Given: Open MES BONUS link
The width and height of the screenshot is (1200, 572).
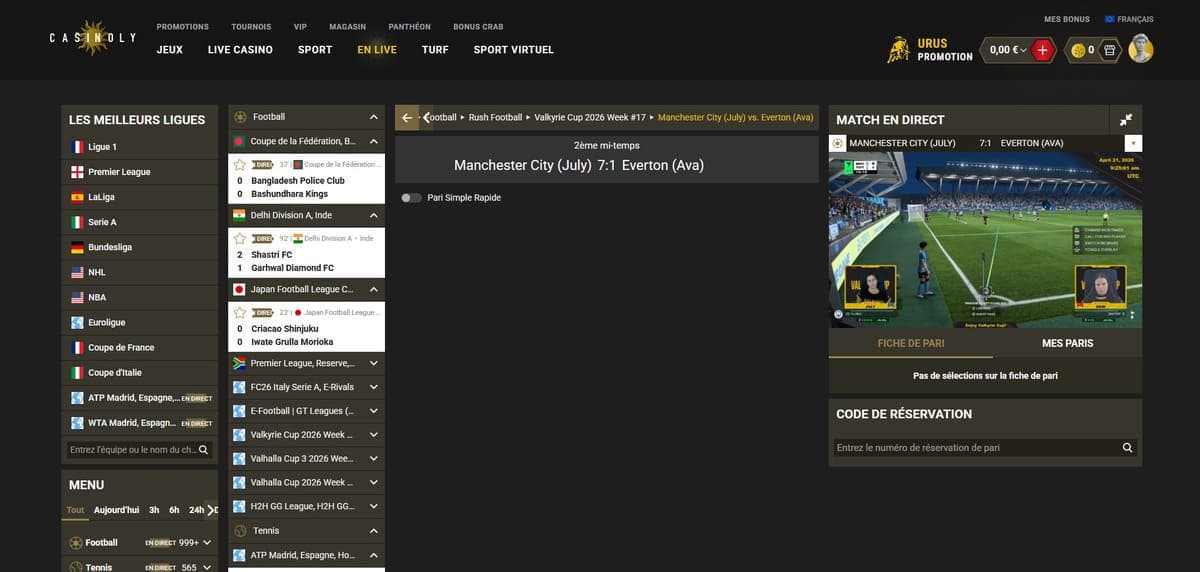Looking at the screenshot, I should [x=1066, y=19].
